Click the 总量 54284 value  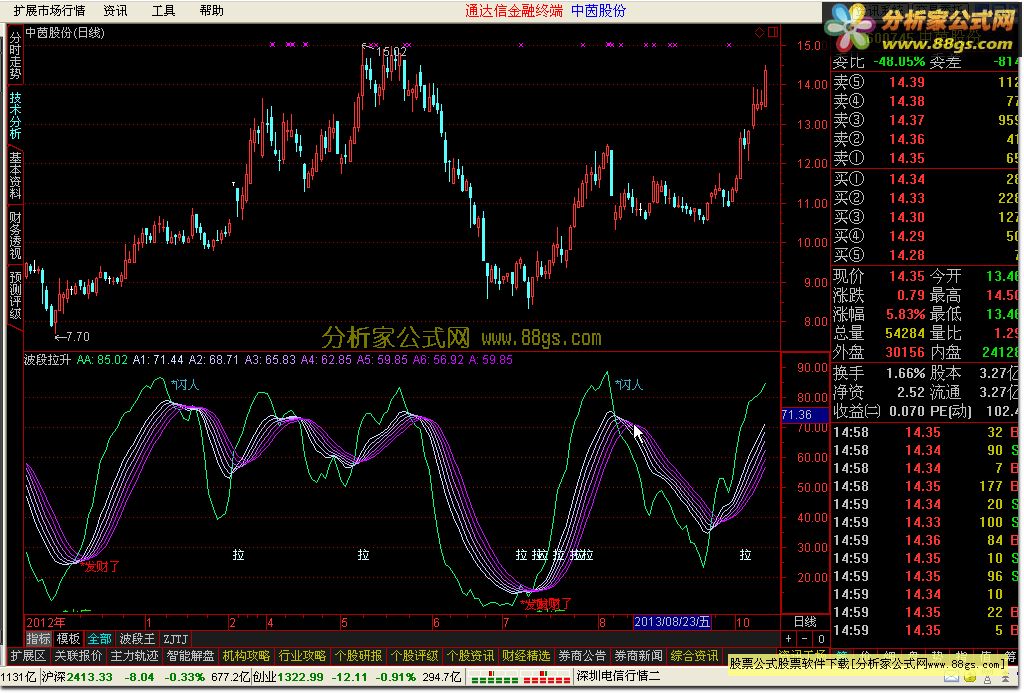pos(905,333)
